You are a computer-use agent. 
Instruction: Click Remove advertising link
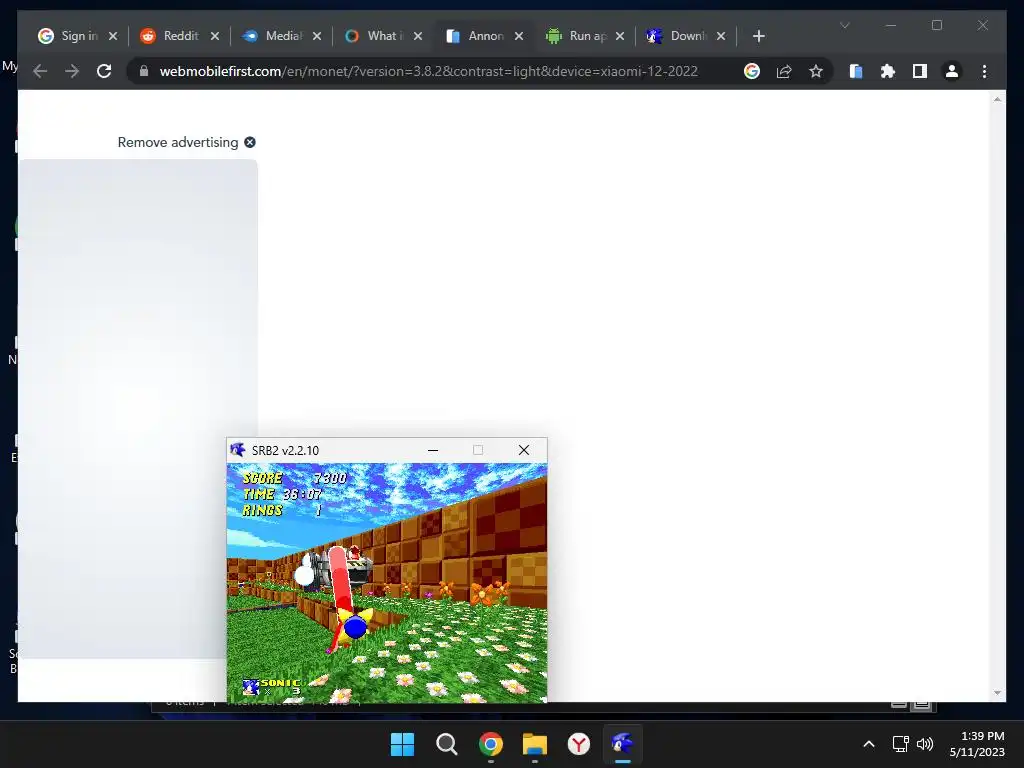178,142
